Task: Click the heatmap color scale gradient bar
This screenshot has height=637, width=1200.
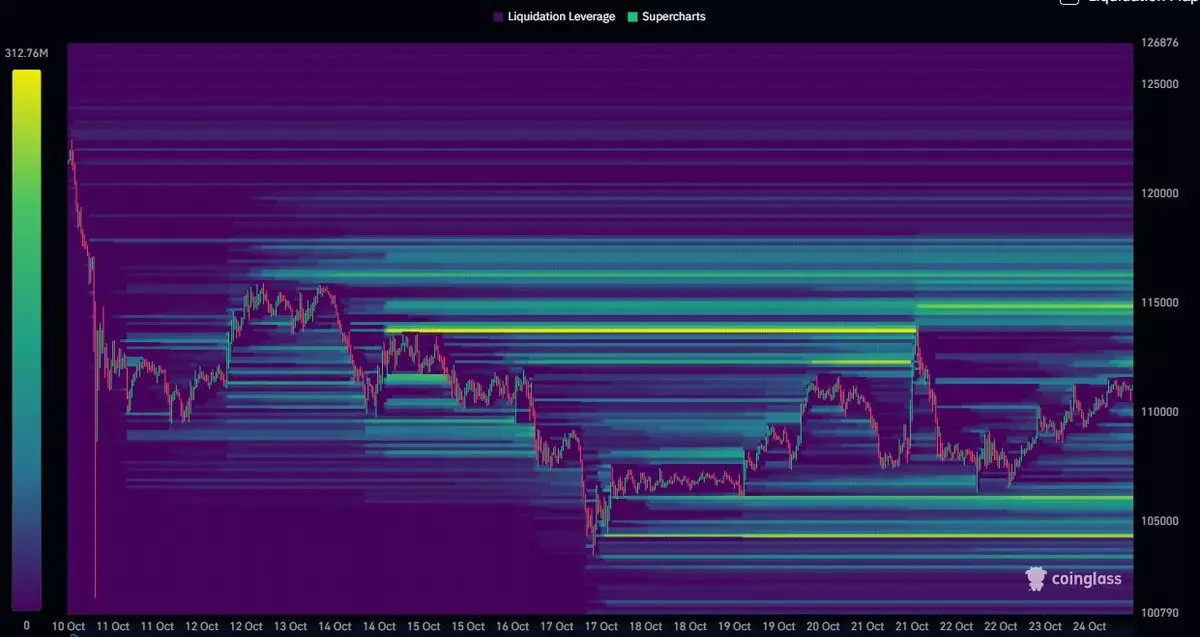Action: [x=26, y=340]
